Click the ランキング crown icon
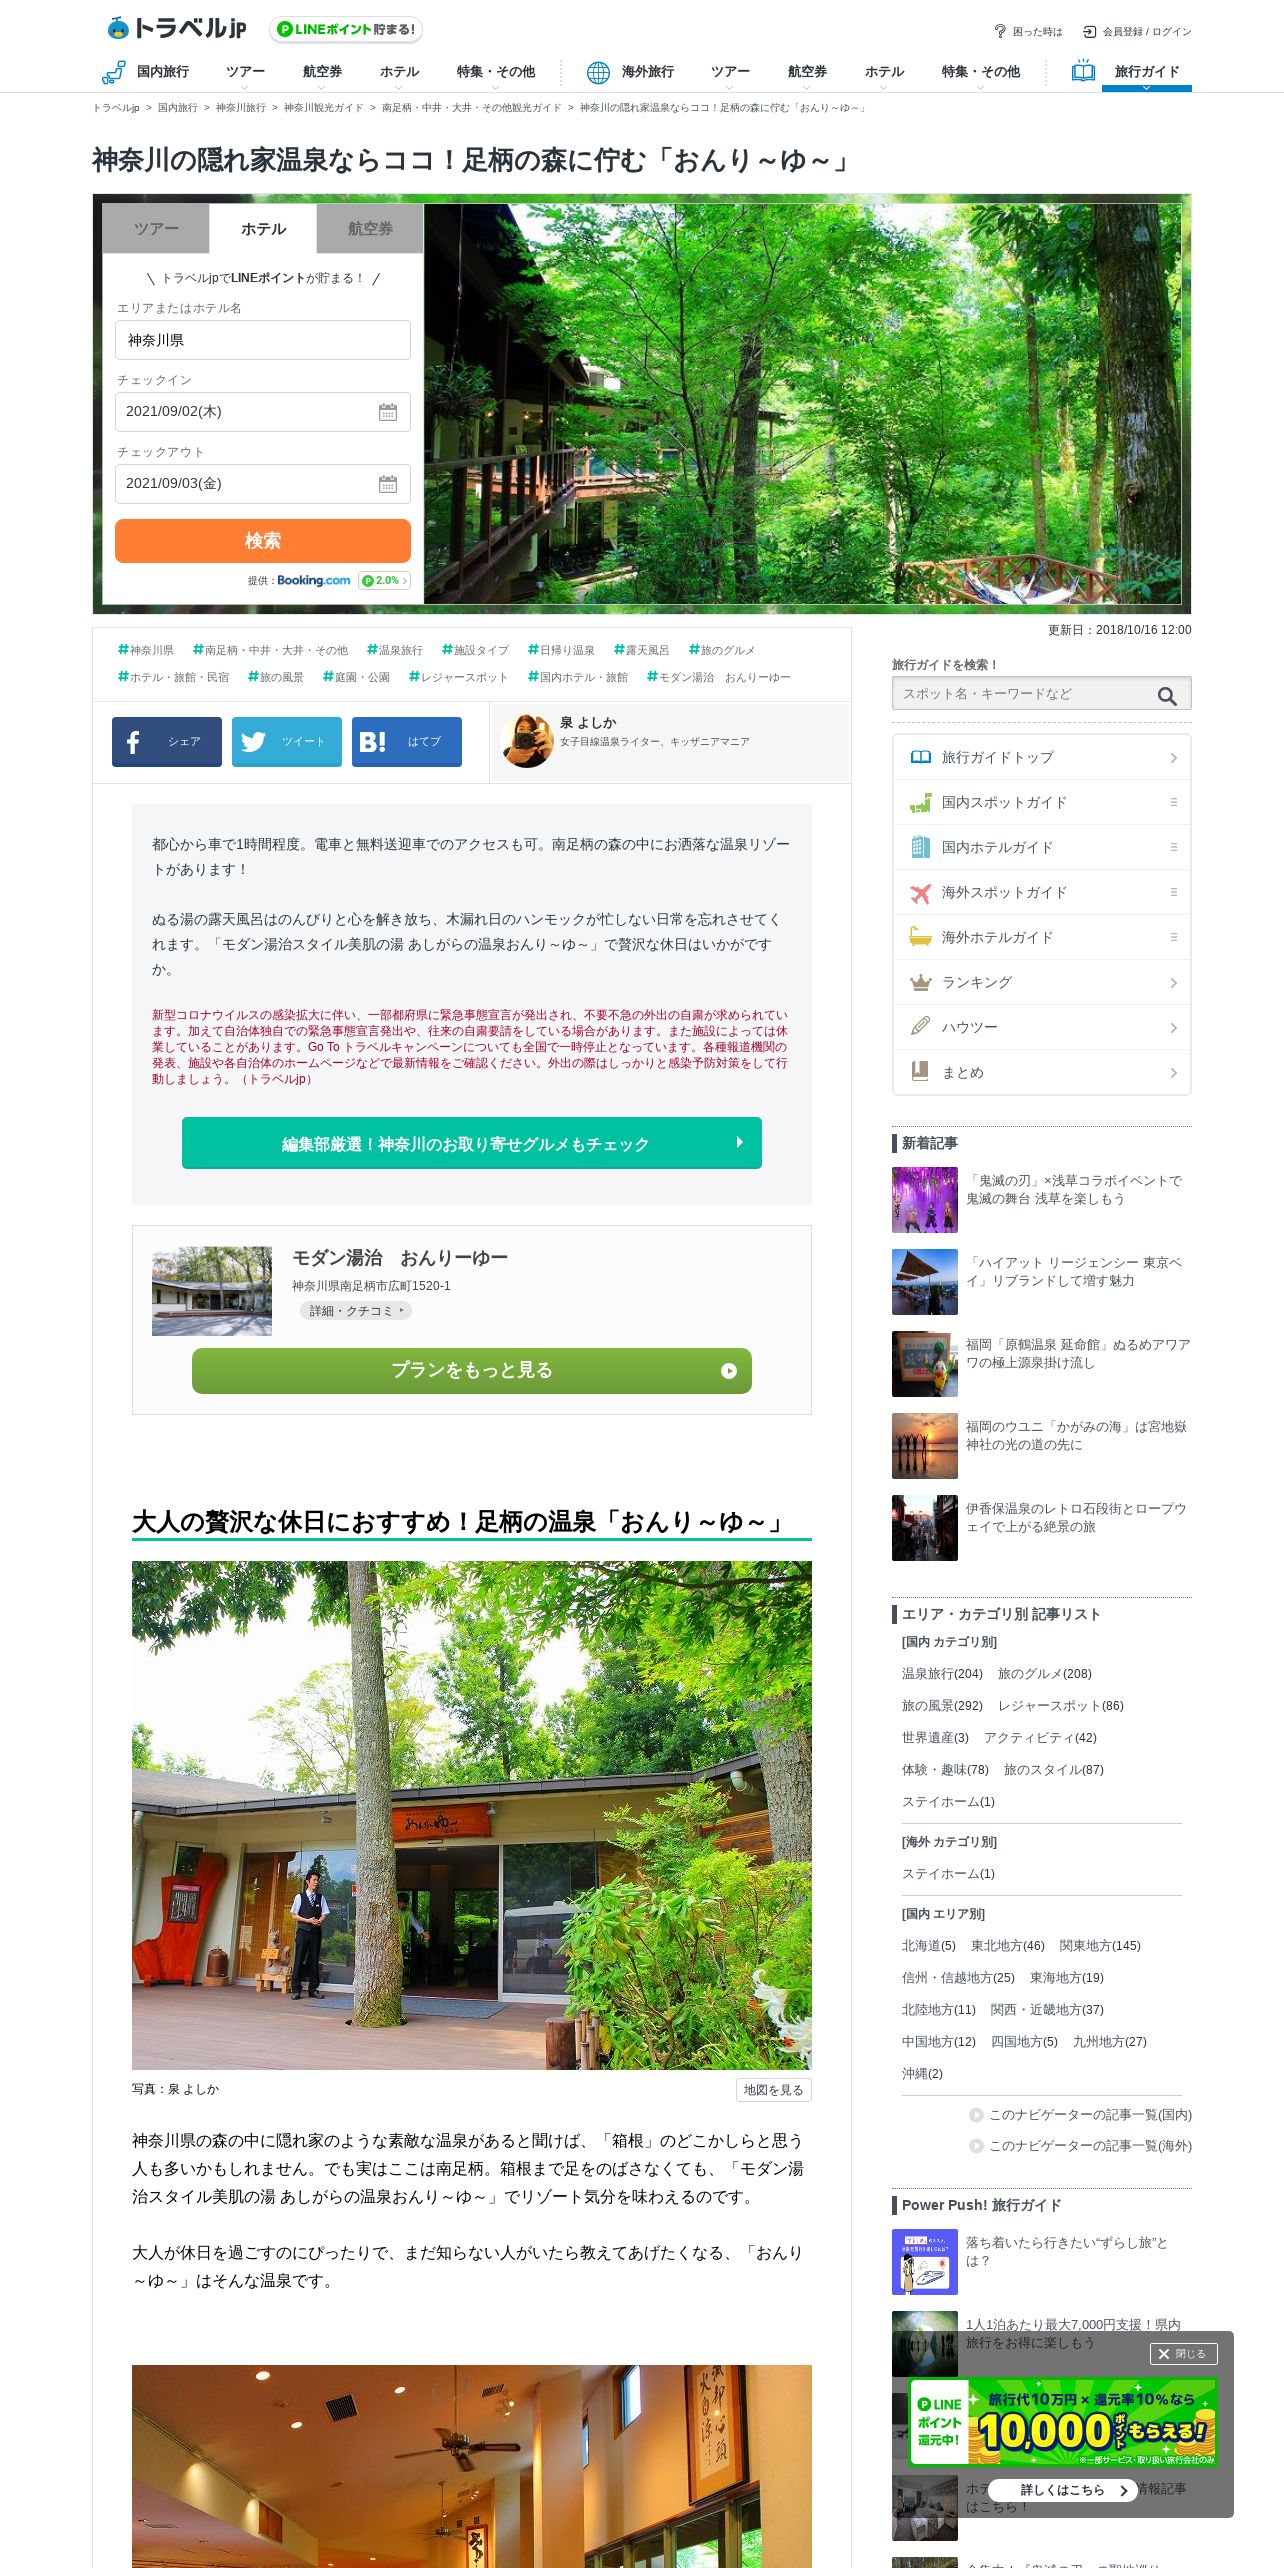This screenshot has width=1284, height=2568. click(920, 982)
